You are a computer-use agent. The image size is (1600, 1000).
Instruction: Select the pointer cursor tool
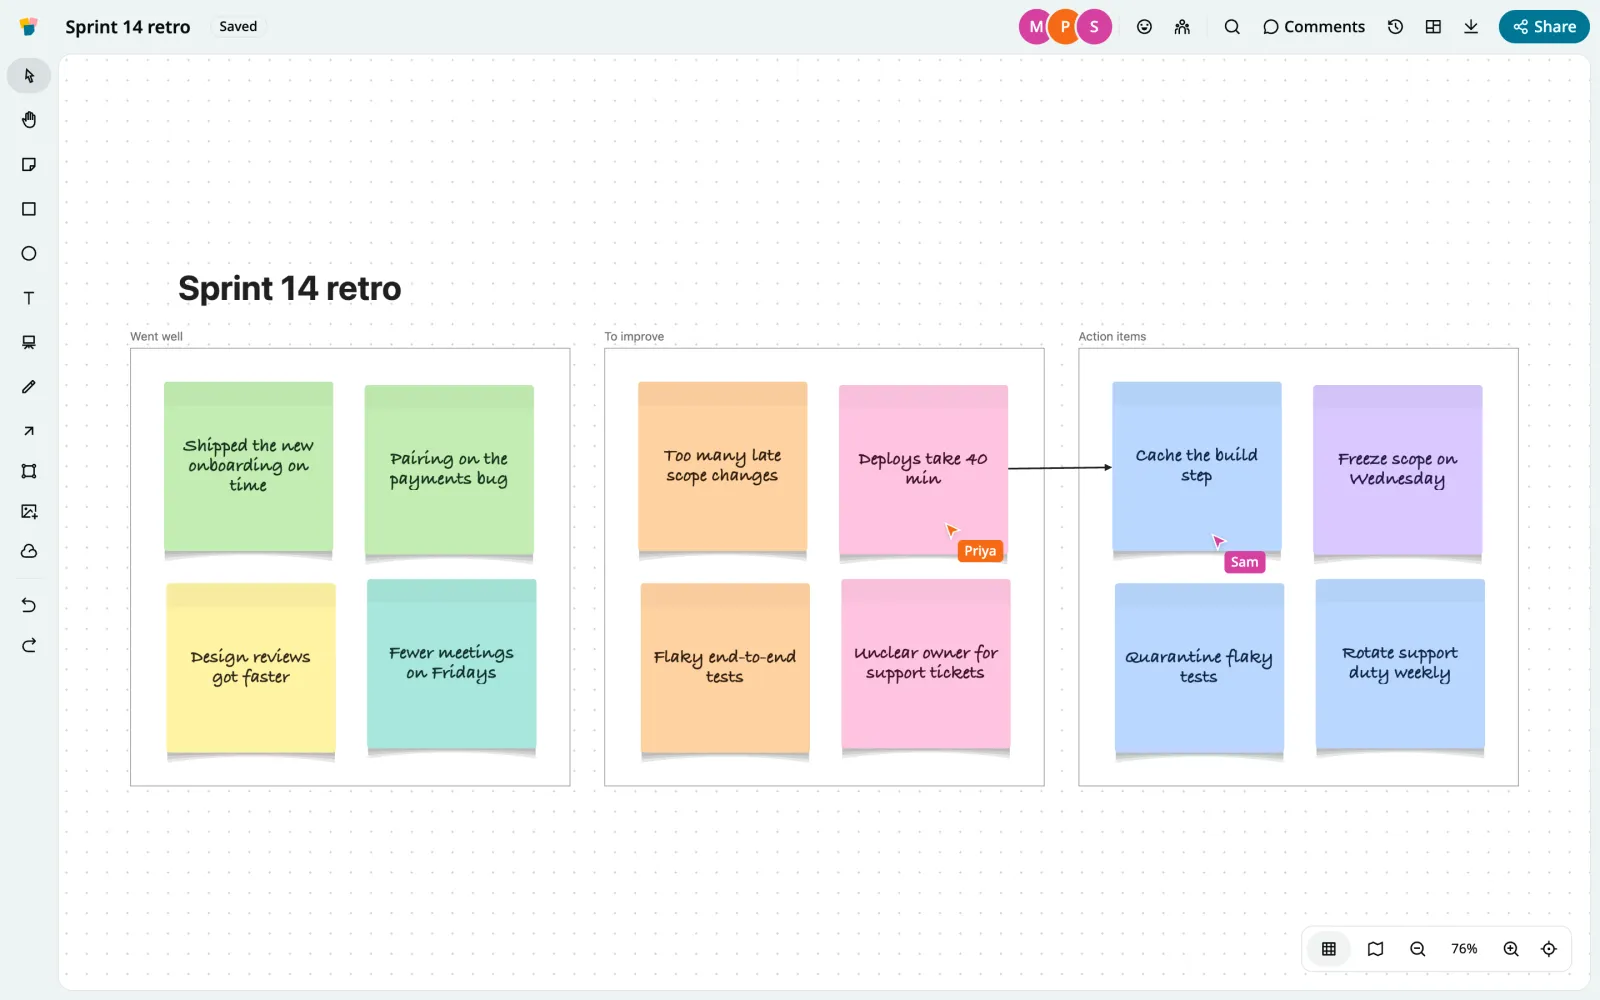pyautogui.click(x=29, y=76)
